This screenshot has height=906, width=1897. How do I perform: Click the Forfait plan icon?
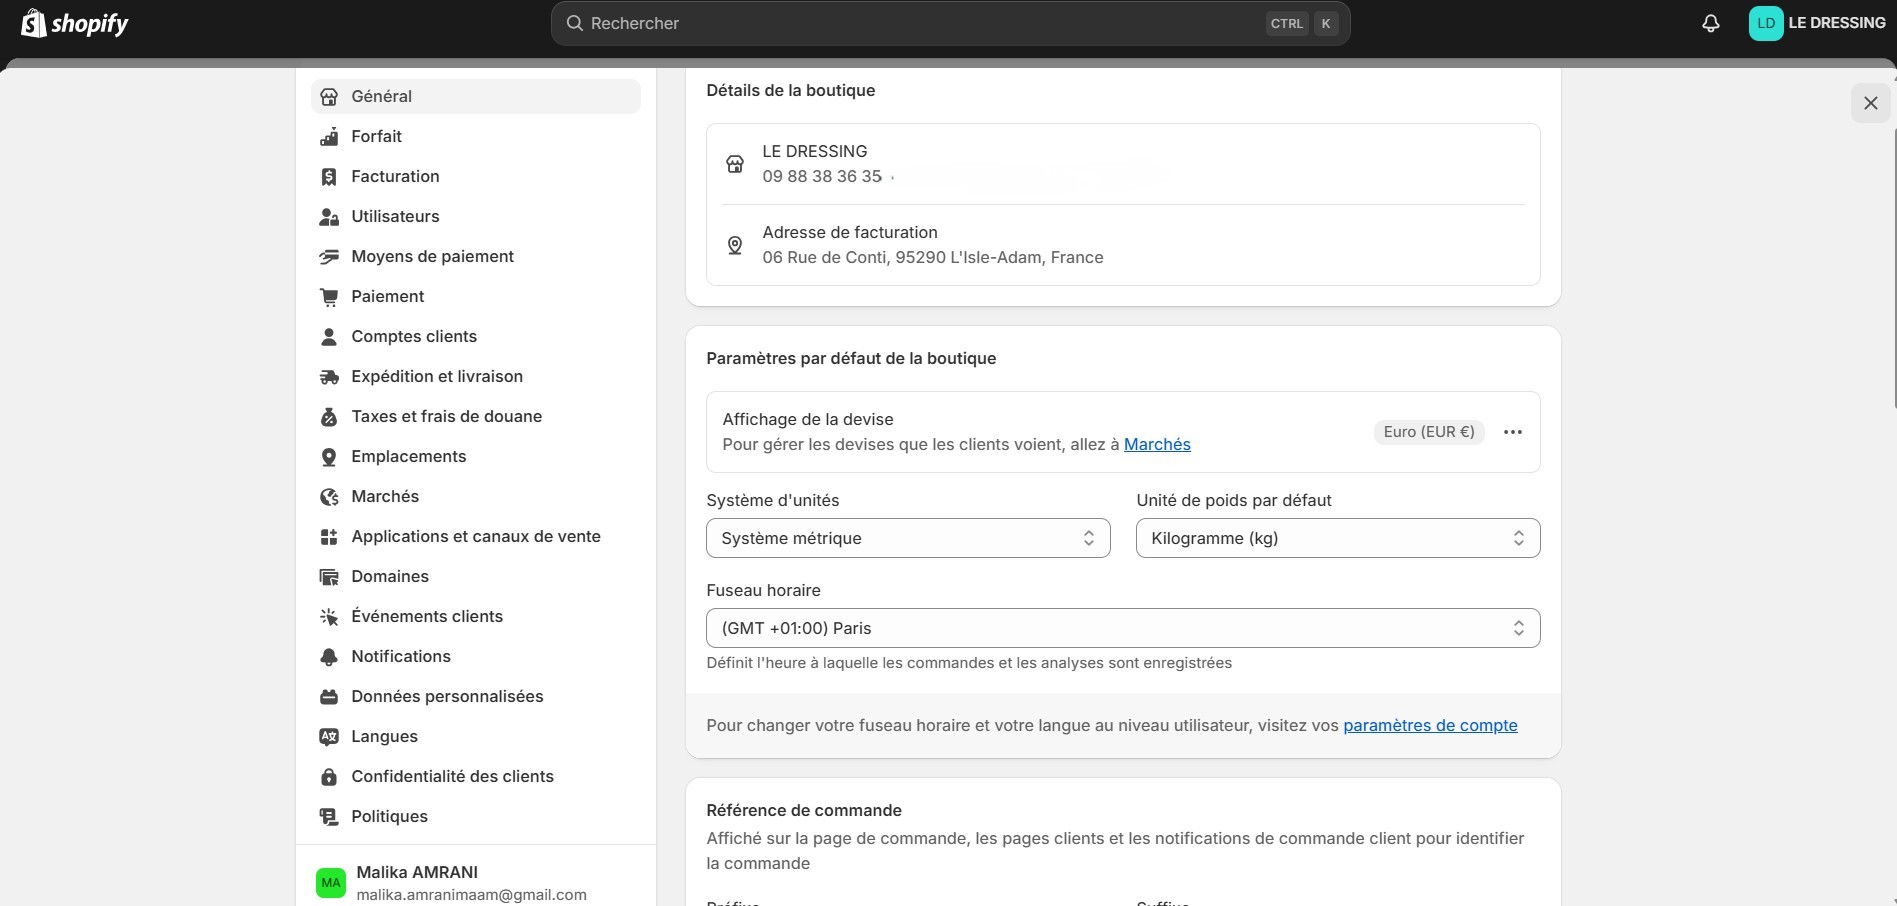tap(329, 137)
